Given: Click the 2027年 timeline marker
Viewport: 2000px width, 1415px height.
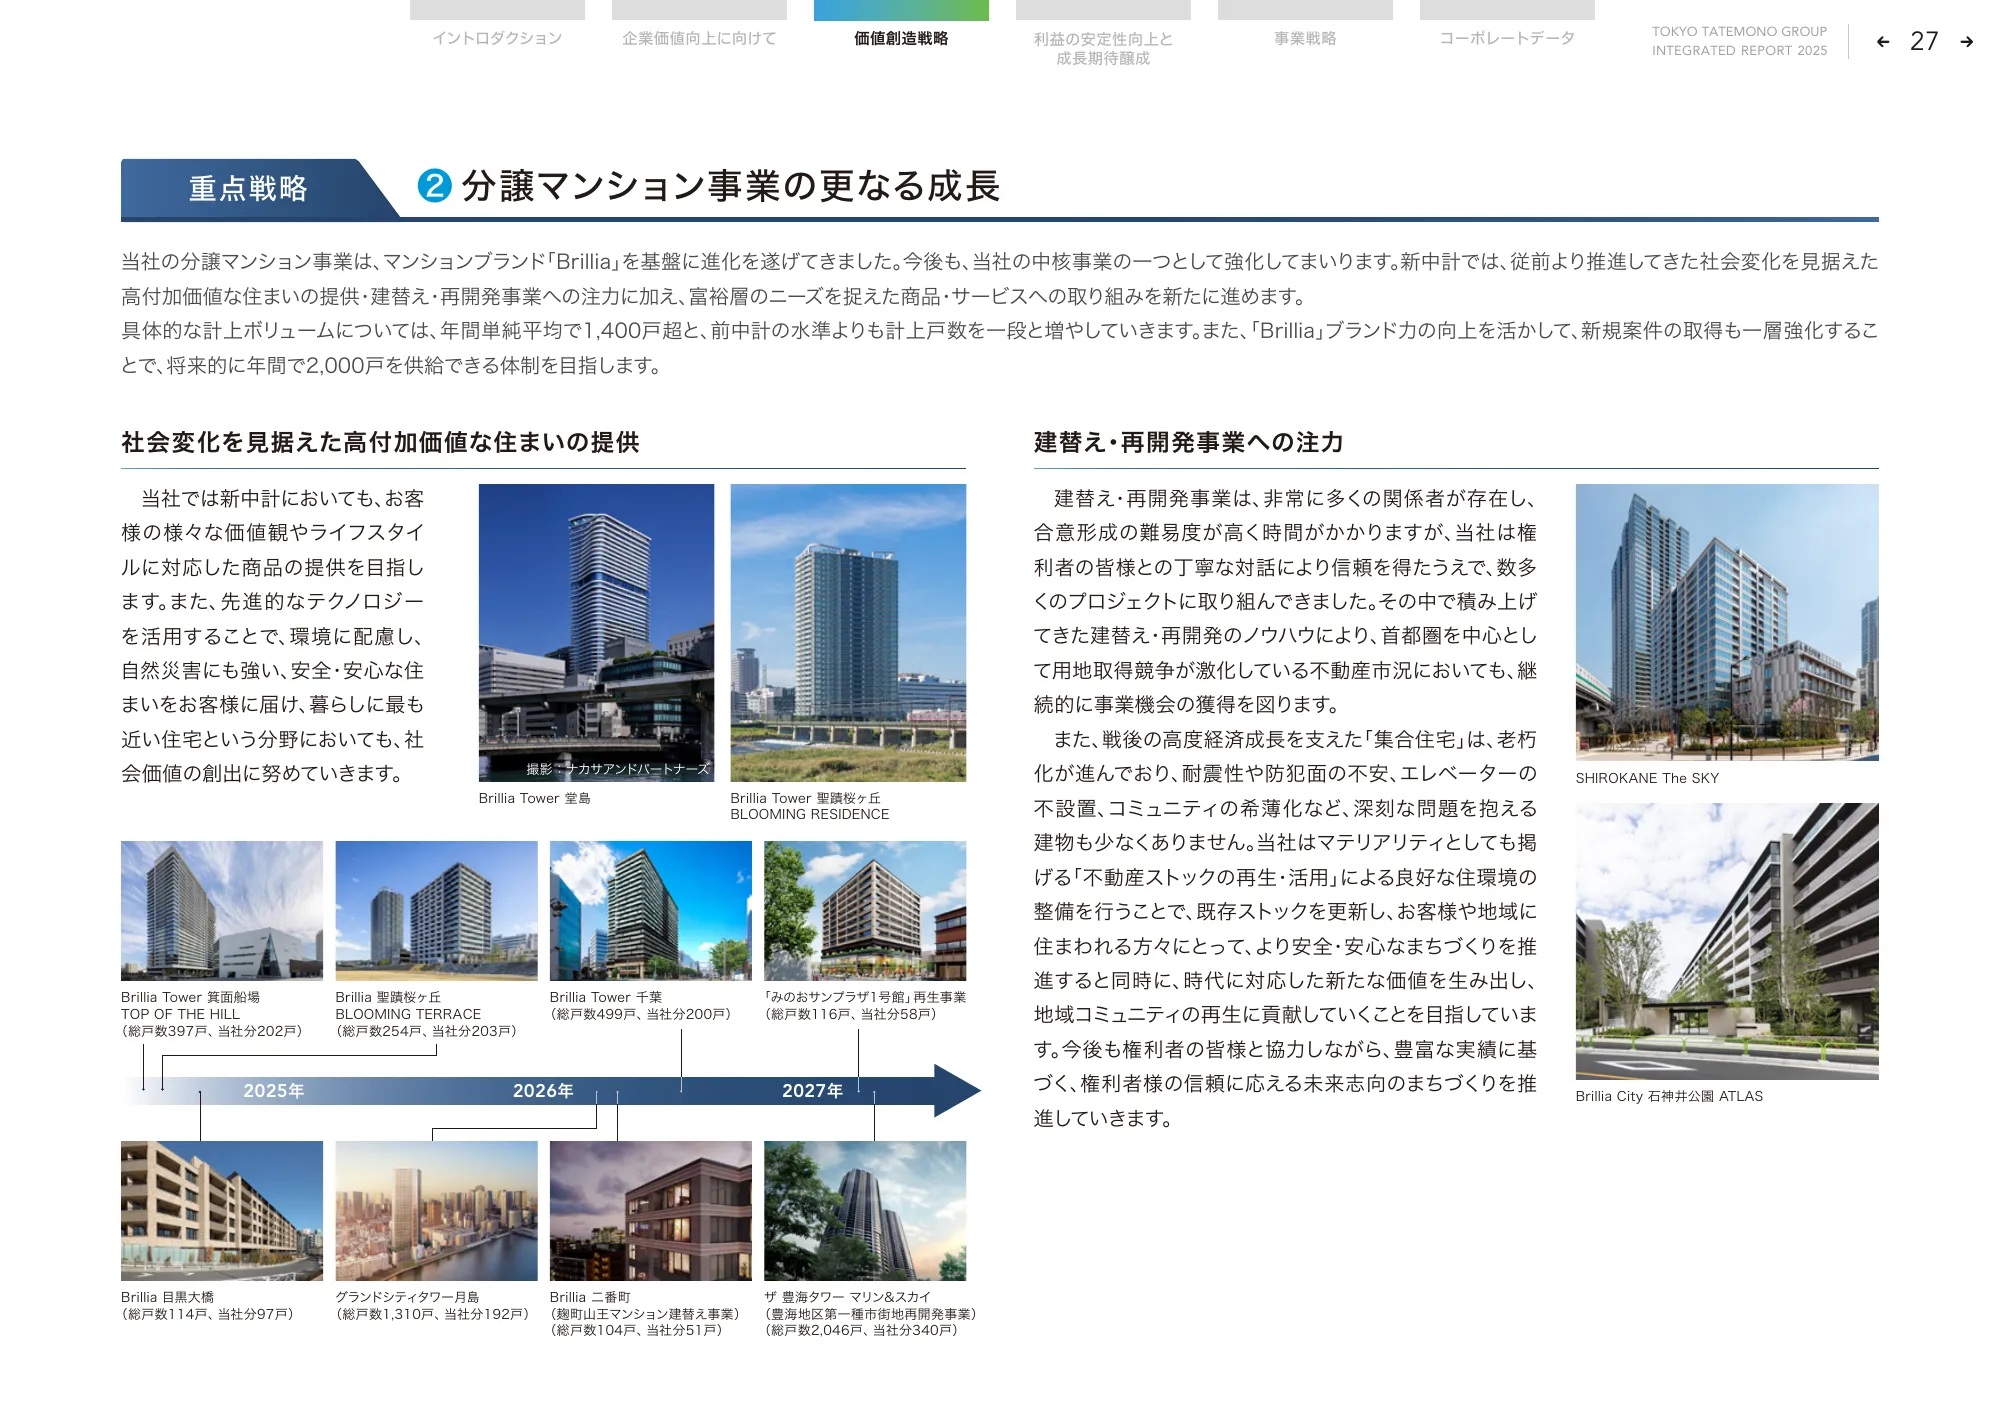Looking at the screenshot, I should [812, 1091].
